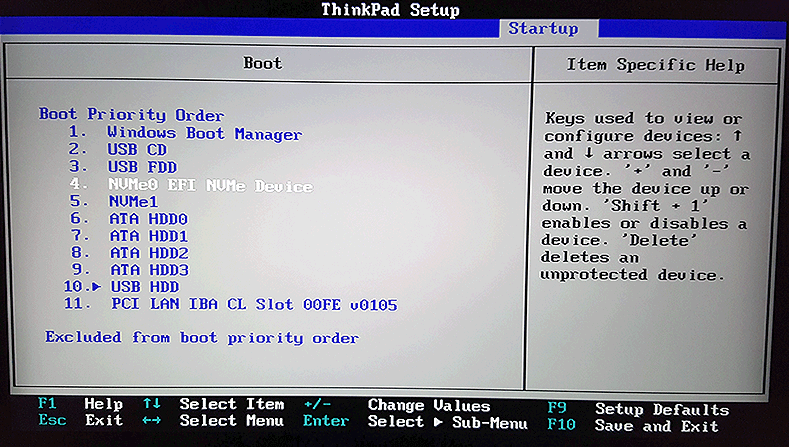Select the ATA HDD0 boot entry
This screenshot has height=447, width=789.
149,219
